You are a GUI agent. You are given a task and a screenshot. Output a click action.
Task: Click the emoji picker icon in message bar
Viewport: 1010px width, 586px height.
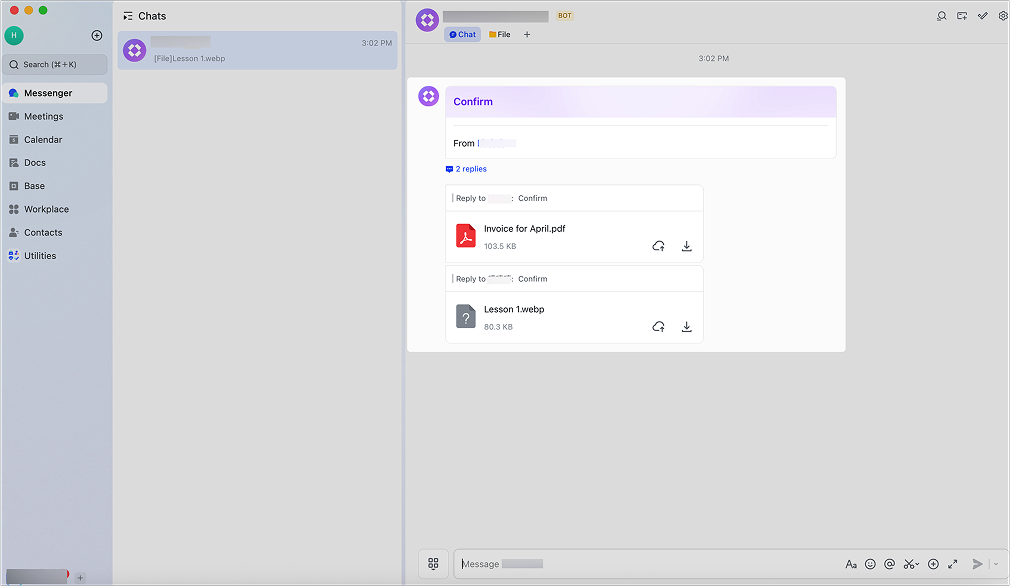click(x=870, y=564)
